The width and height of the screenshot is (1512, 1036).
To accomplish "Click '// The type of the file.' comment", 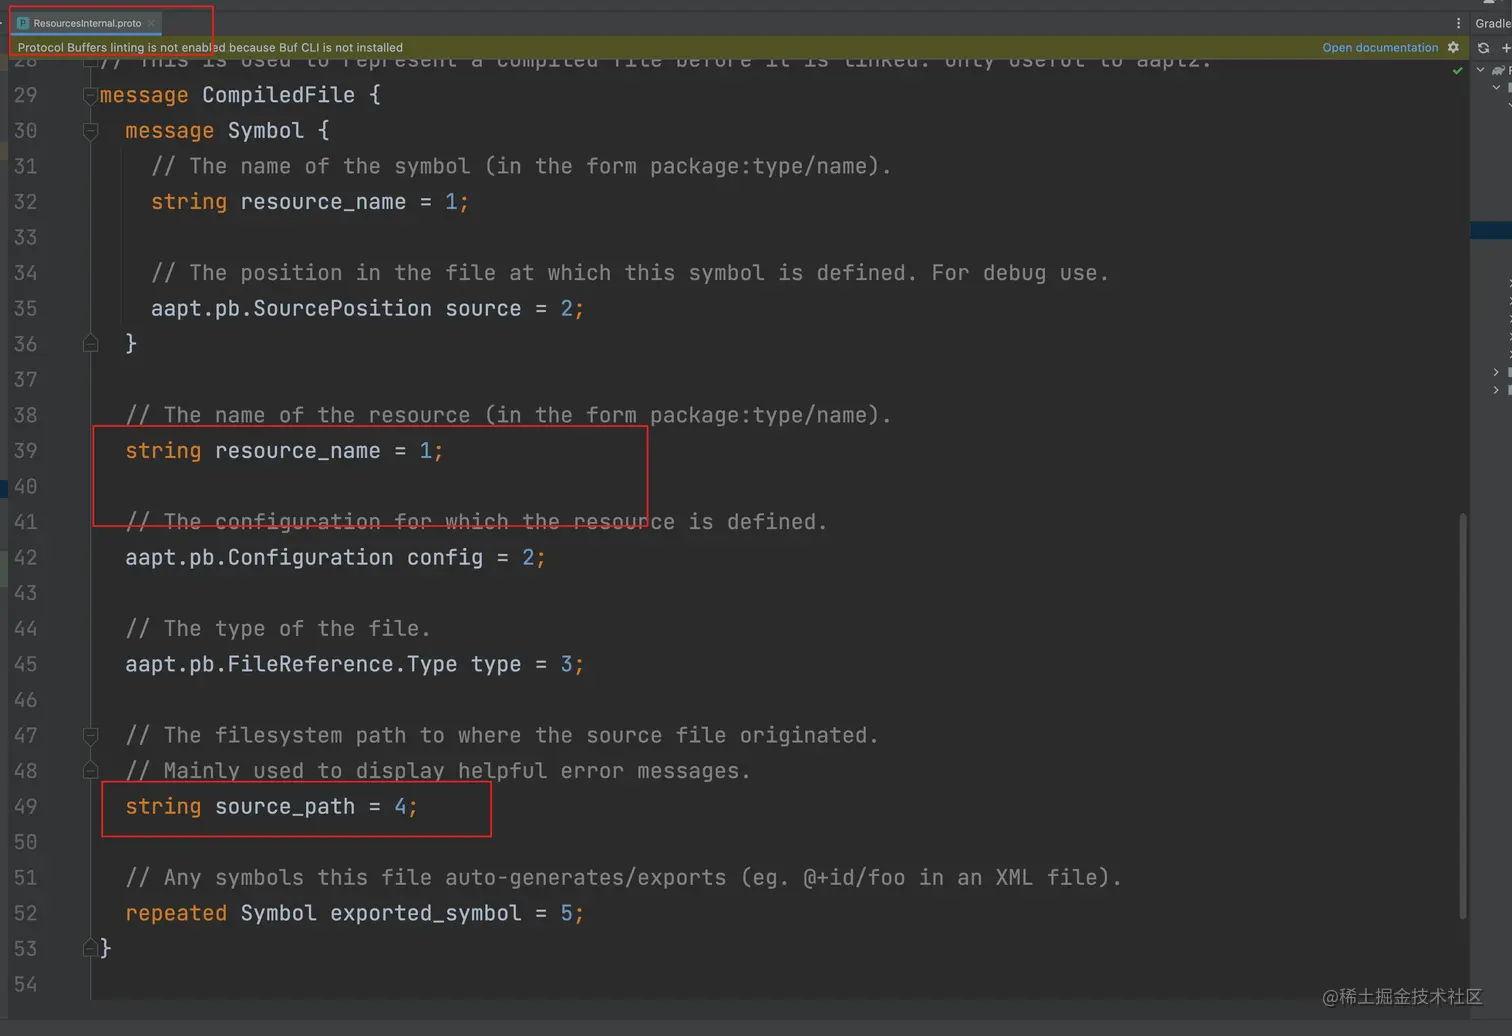I will (x=278, y=629).
